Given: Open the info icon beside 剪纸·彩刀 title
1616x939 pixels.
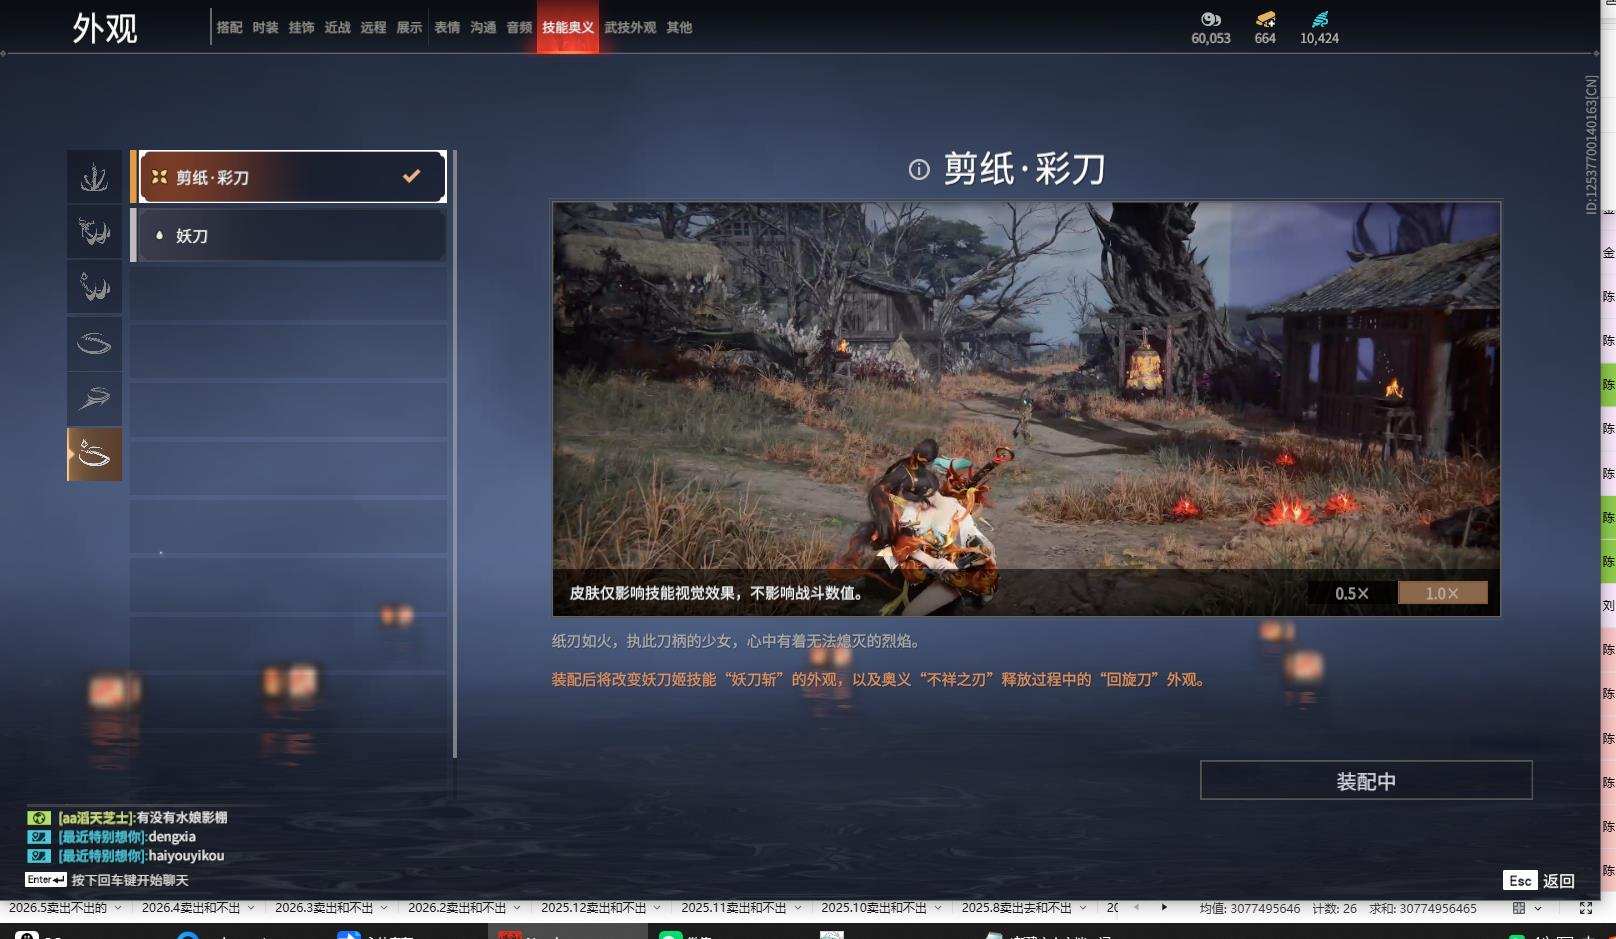Looking at the screenshot, I should coord(919,169).
